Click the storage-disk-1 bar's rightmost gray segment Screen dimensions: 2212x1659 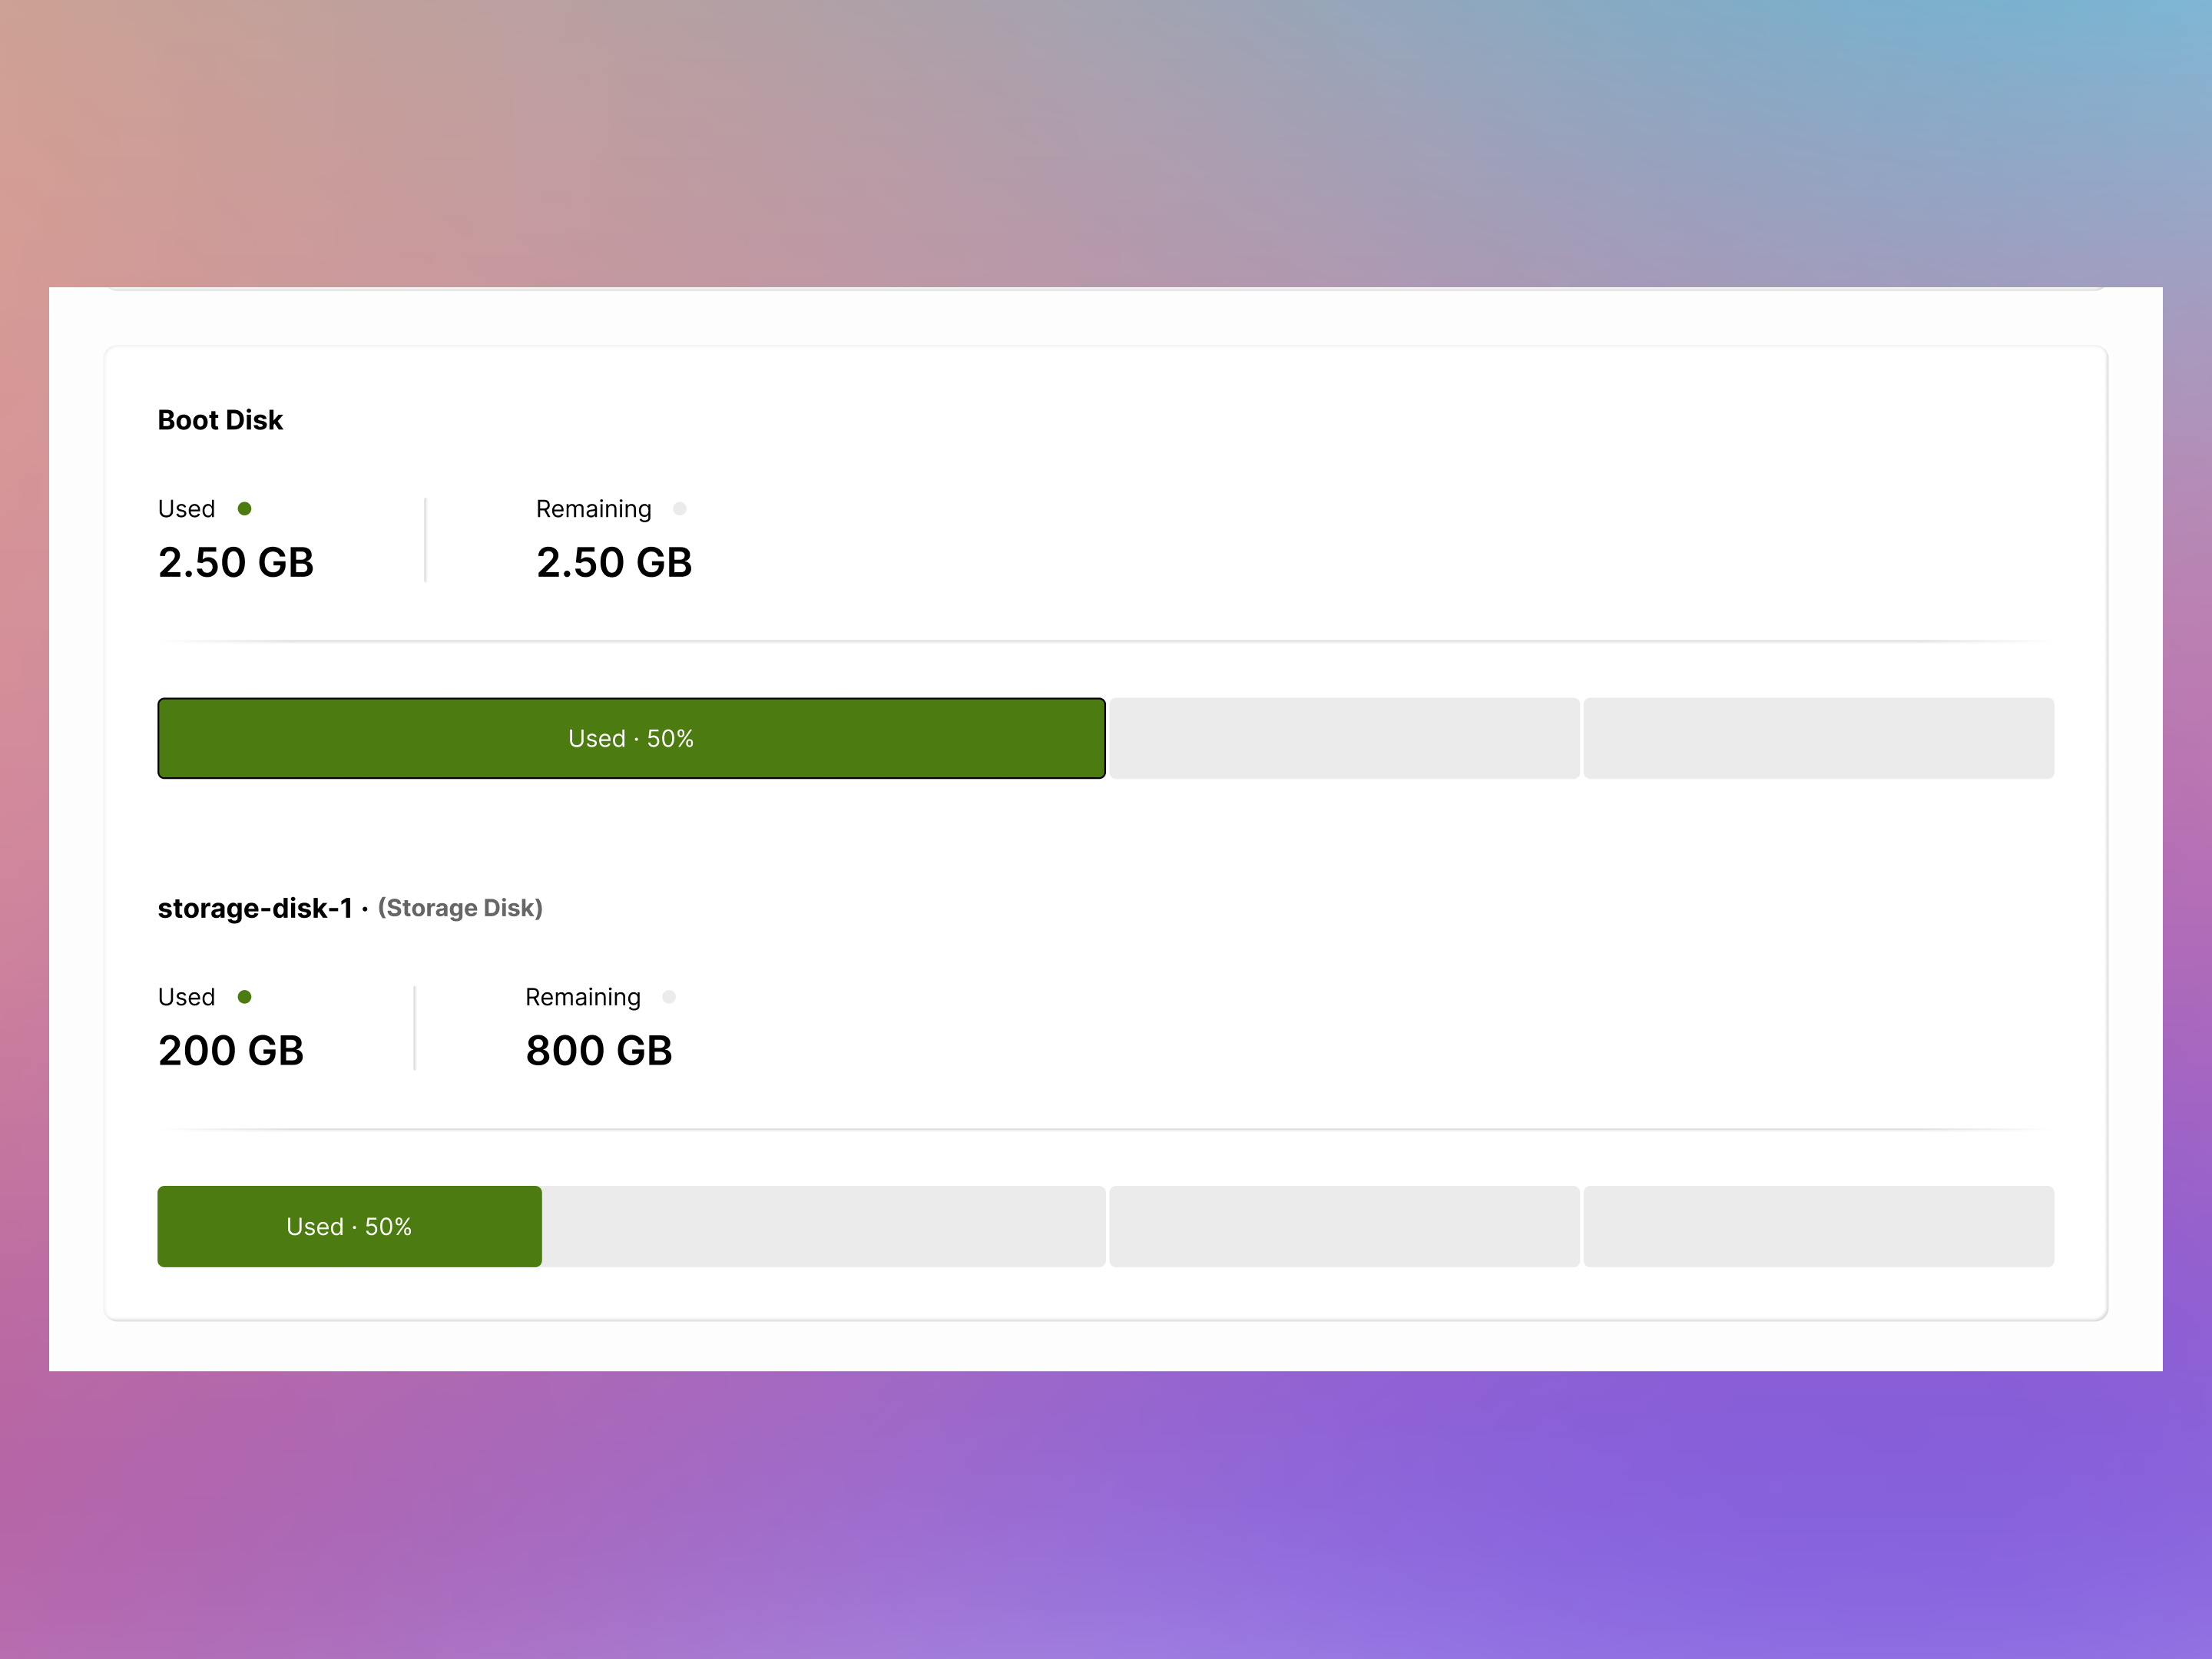1818,1226
